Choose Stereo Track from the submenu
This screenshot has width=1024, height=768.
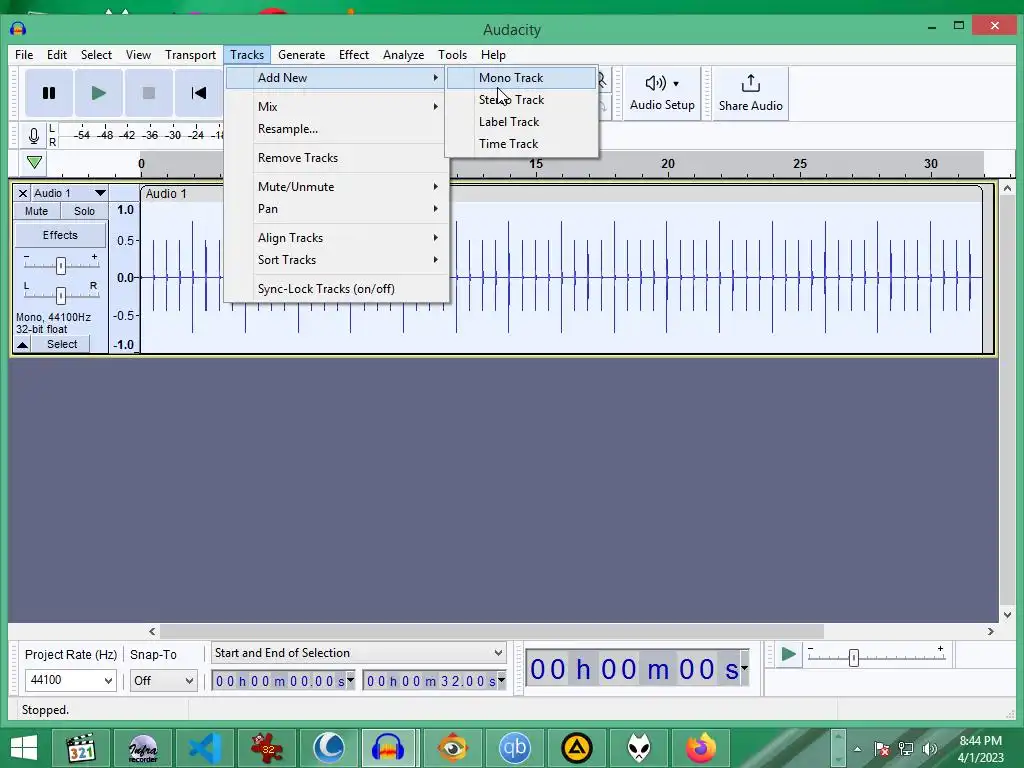521,100
